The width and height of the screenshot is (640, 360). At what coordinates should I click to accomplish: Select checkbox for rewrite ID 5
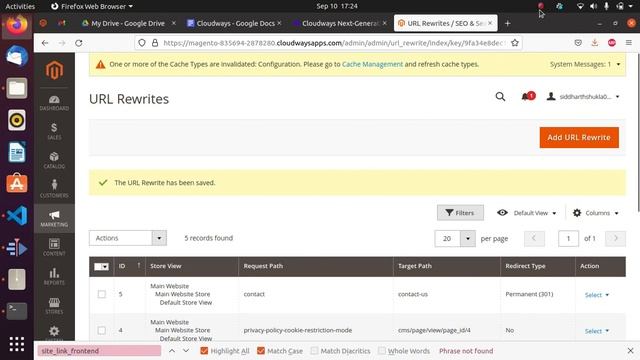point(102,294)
